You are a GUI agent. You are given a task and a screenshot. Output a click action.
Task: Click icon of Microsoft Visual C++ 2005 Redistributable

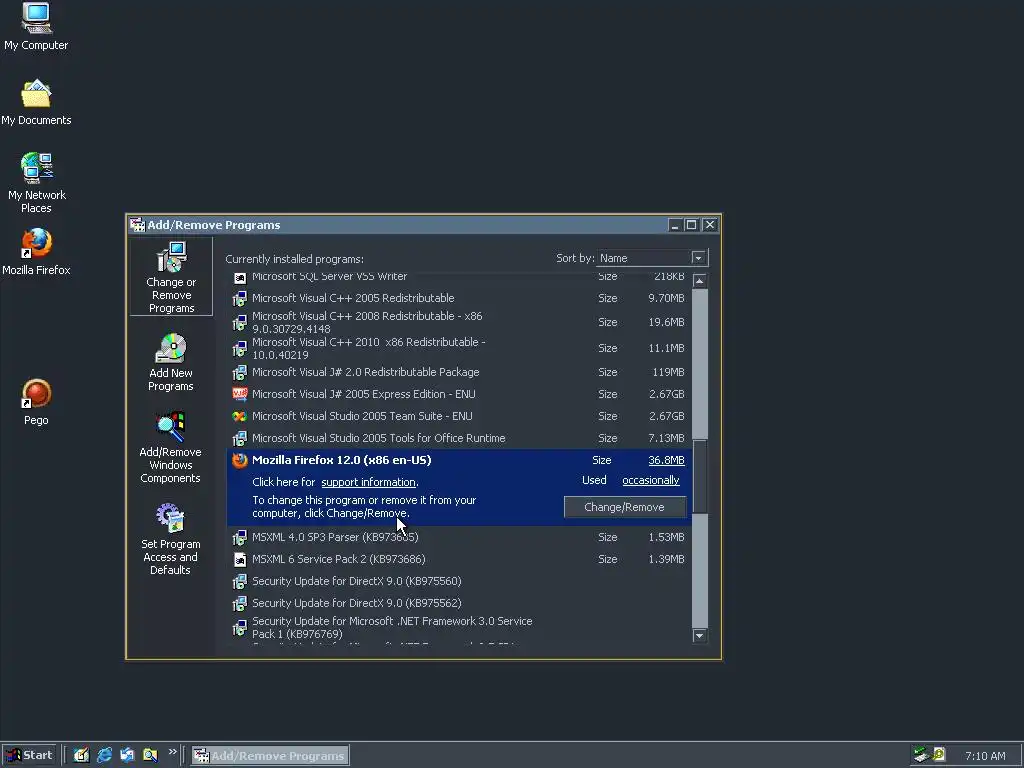coord(240,298)
